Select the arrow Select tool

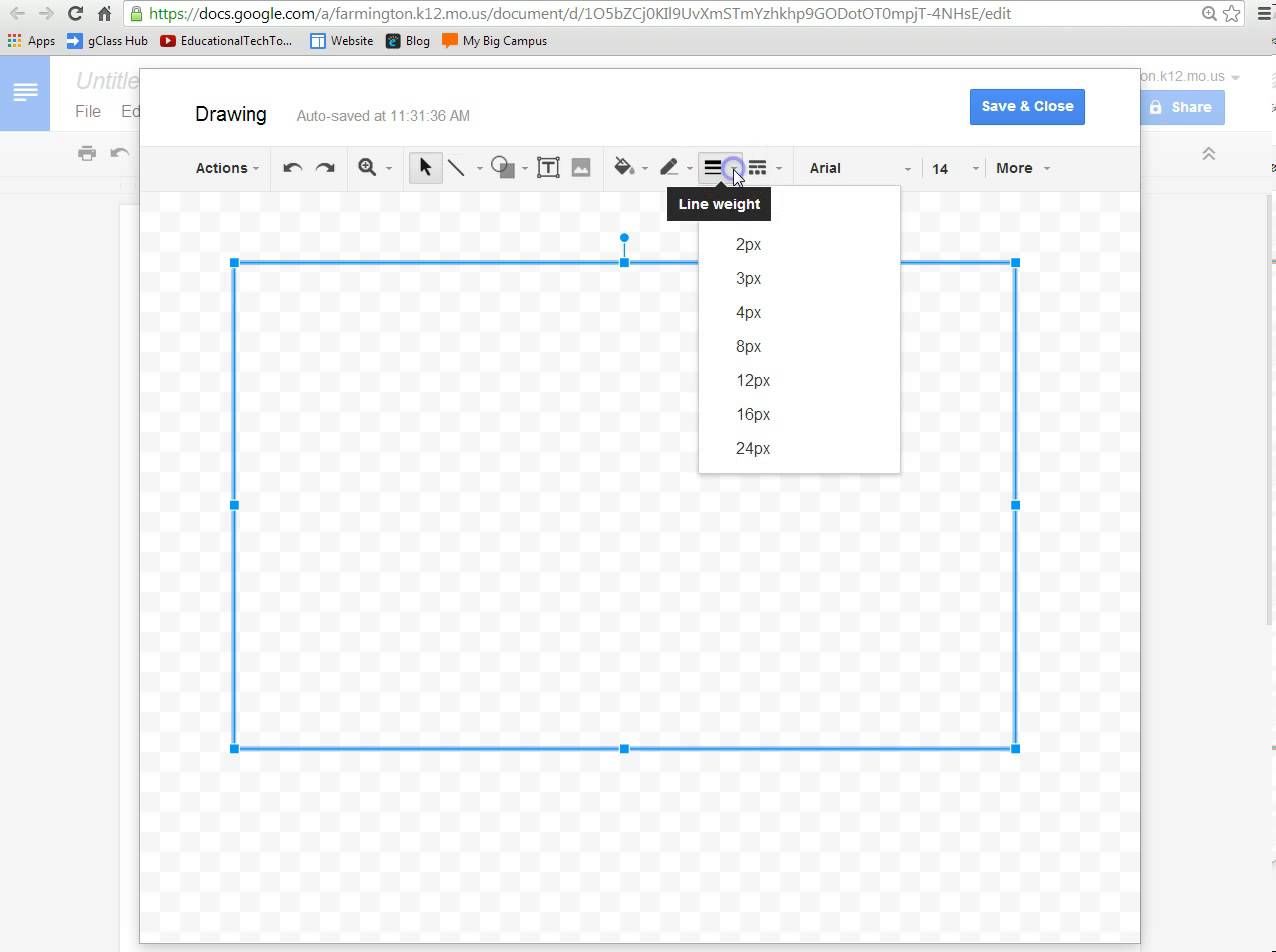click(x=425, y=168)
